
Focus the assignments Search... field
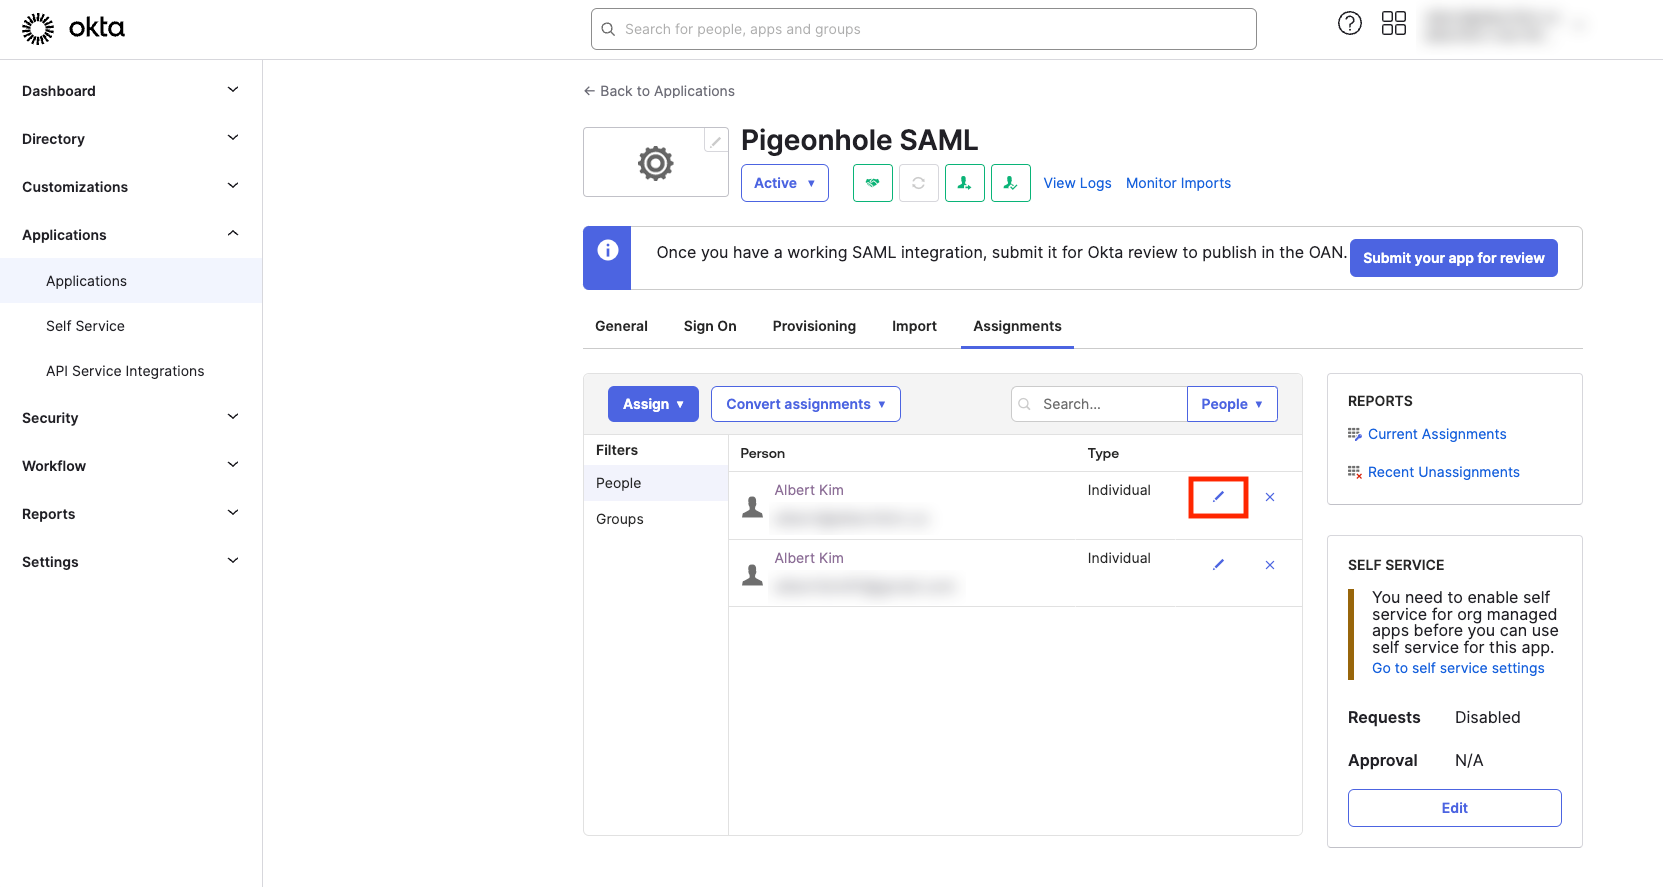(1099, 404)
